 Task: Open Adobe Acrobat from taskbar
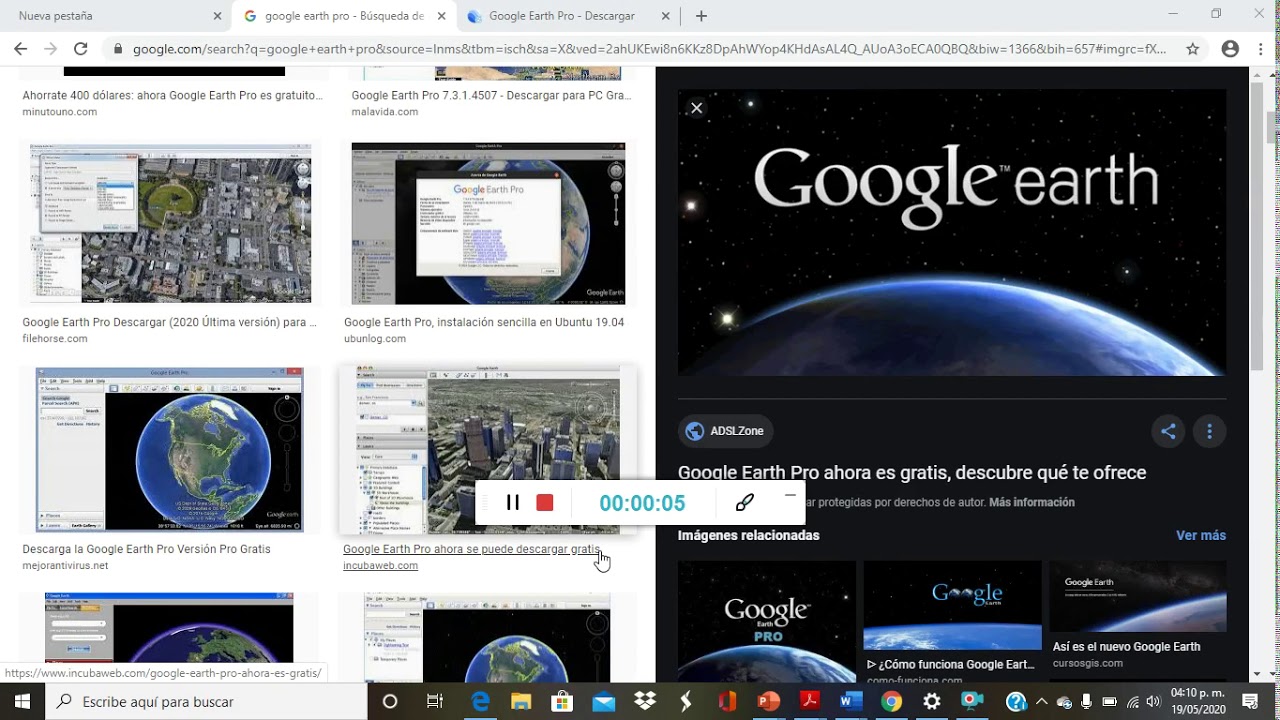809,701
